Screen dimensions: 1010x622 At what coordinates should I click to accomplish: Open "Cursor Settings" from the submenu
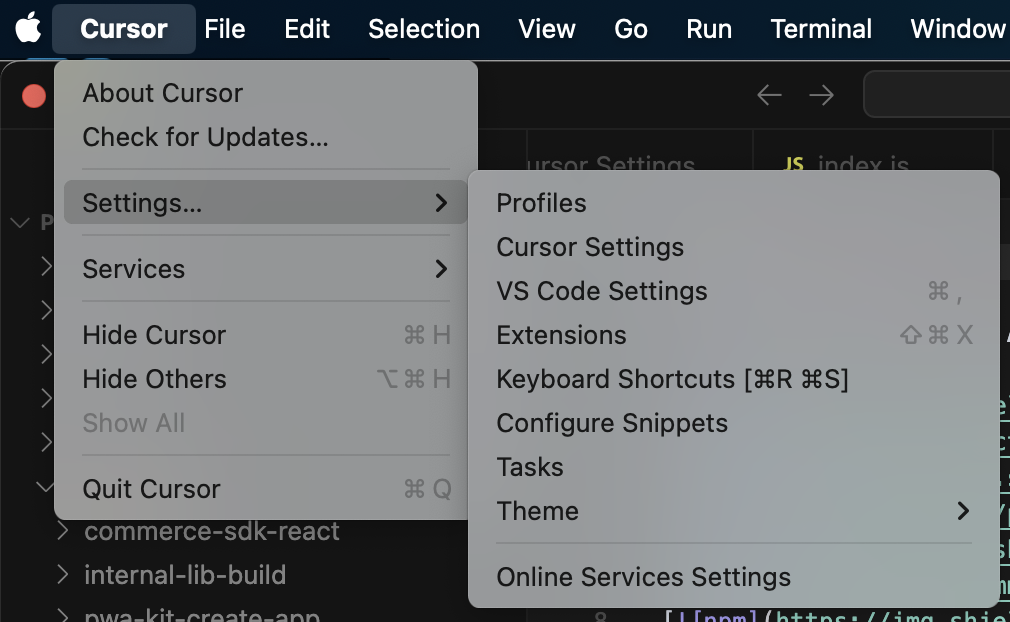tap(590, 247)
